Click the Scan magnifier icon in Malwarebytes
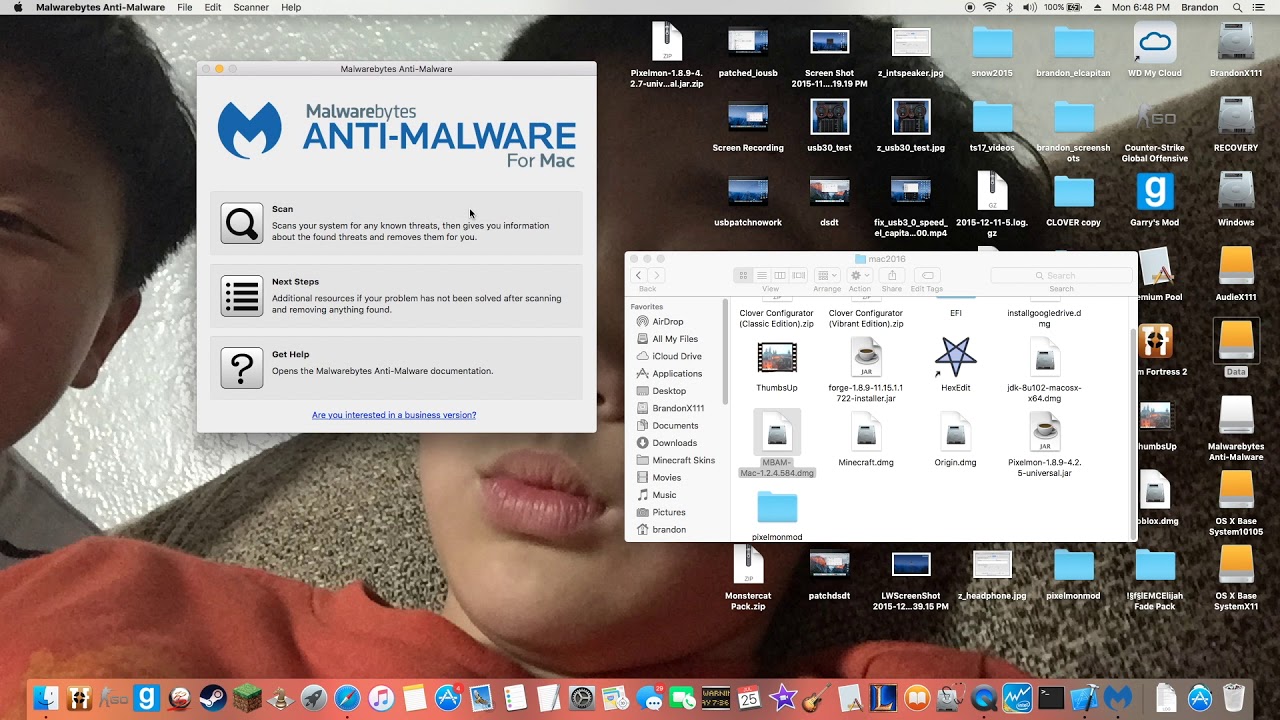Image resolution: width=1280 pixels, height=720 pixels. 242,223
